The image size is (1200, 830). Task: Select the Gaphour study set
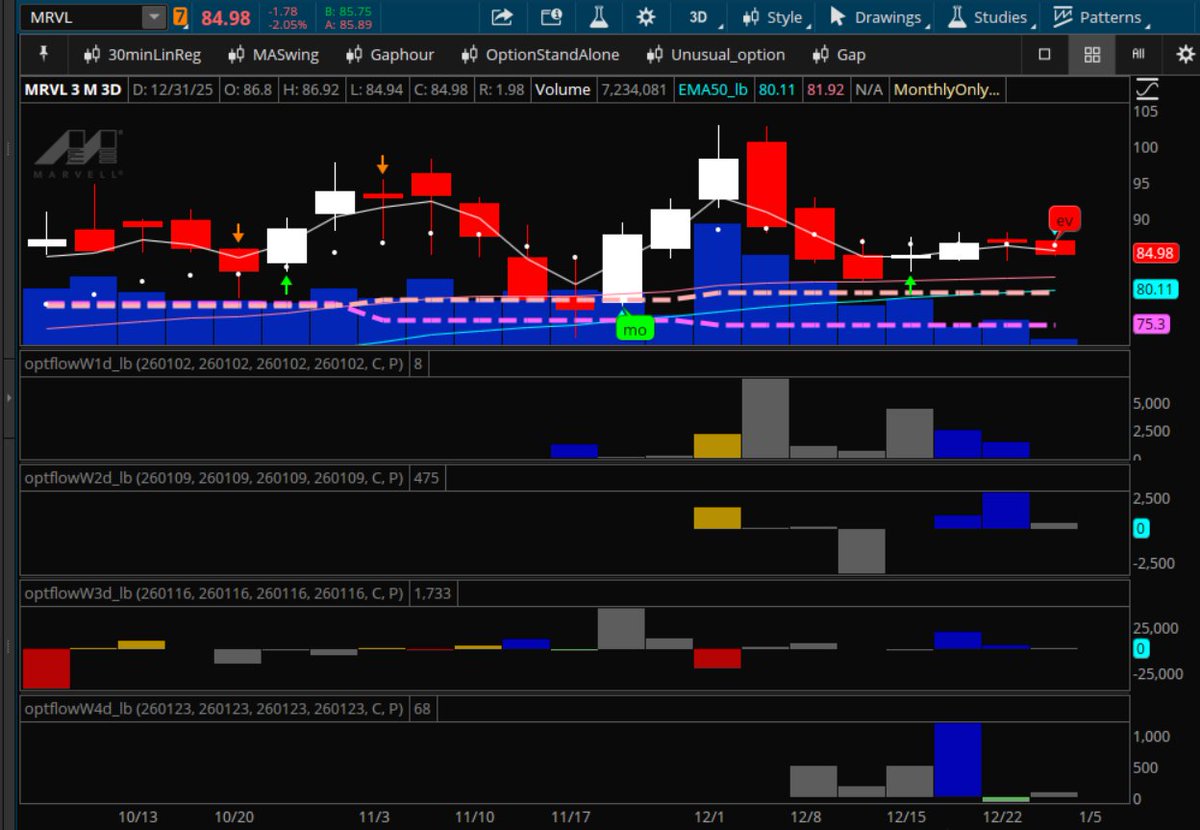click(391, 55)
